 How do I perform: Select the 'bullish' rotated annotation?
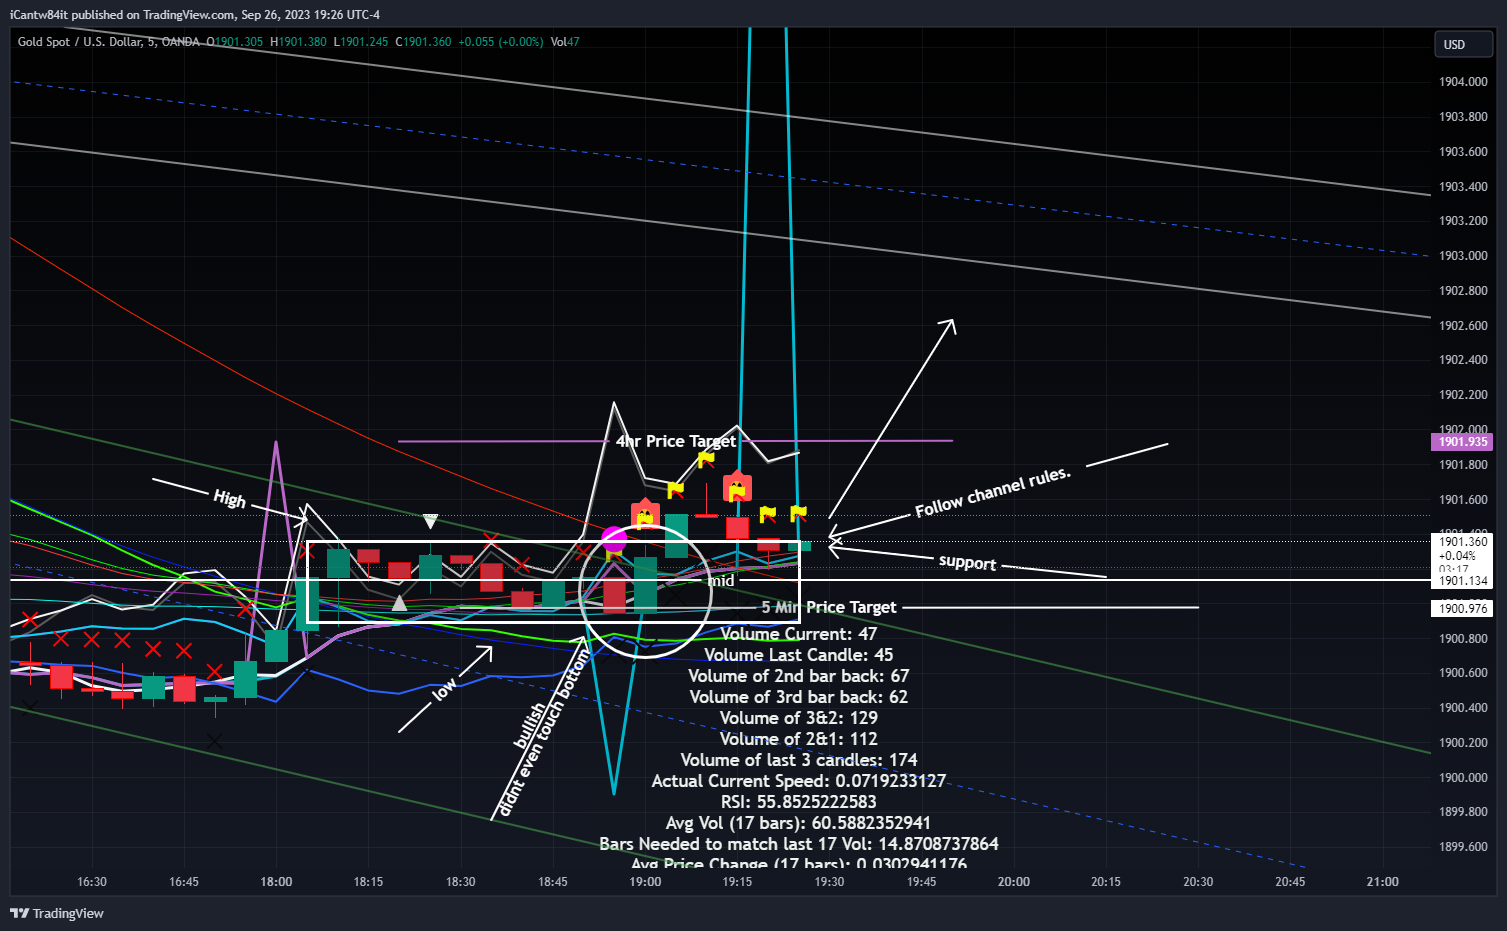pyautogui.click(x=530, y=725)
